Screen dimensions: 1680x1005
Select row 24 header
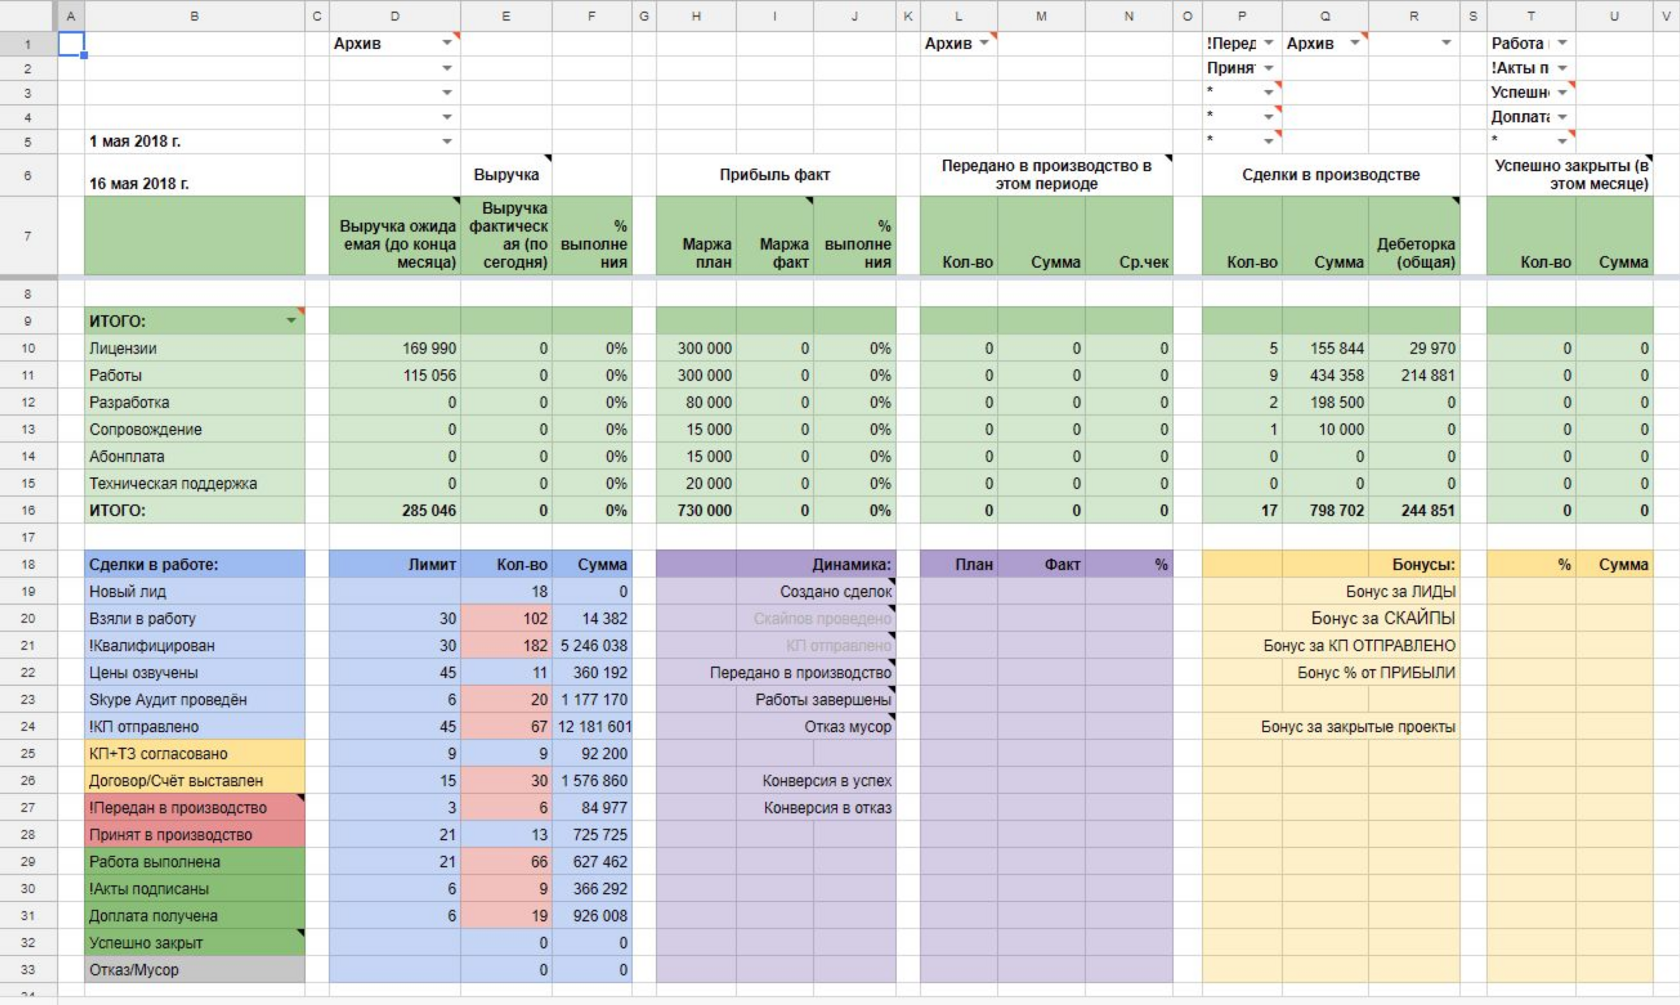coord(28,726)
